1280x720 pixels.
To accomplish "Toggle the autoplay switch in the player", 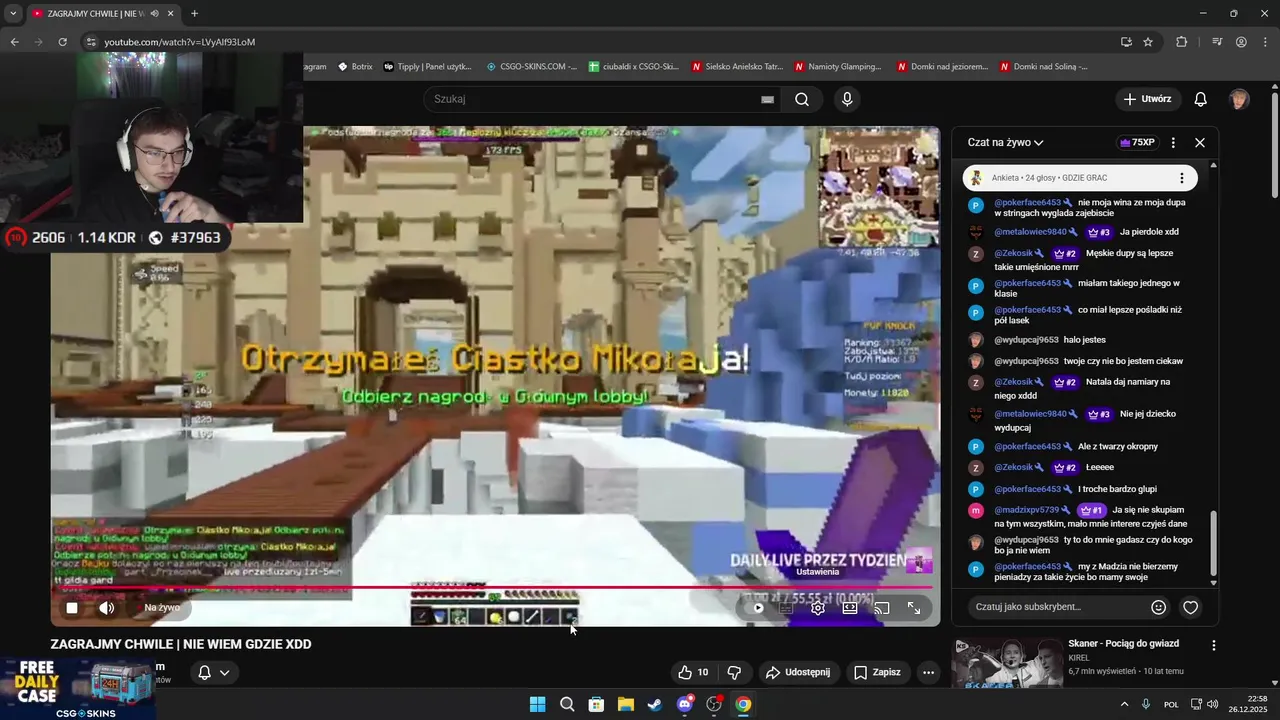I will tap(757, 608).
